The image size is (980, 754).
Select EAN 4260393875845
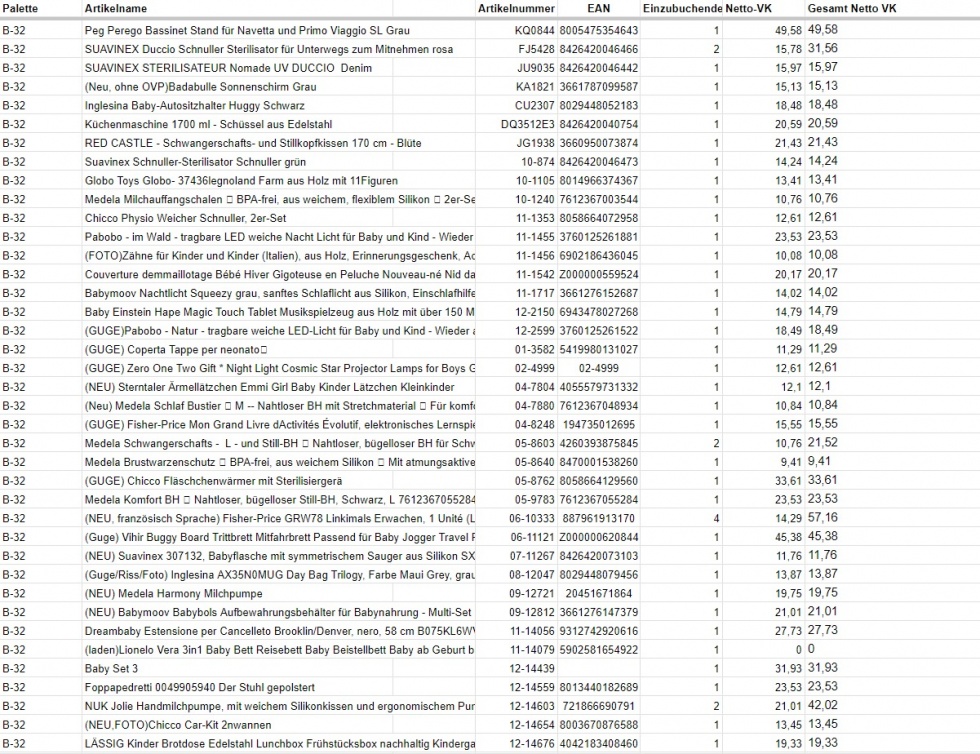tap(599, 443)
